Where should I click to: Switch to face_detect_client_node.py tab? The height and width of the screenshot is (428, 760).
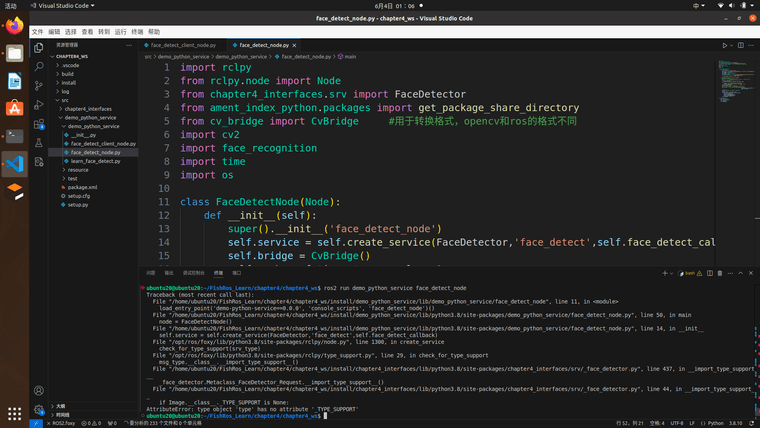click(183, 45)
